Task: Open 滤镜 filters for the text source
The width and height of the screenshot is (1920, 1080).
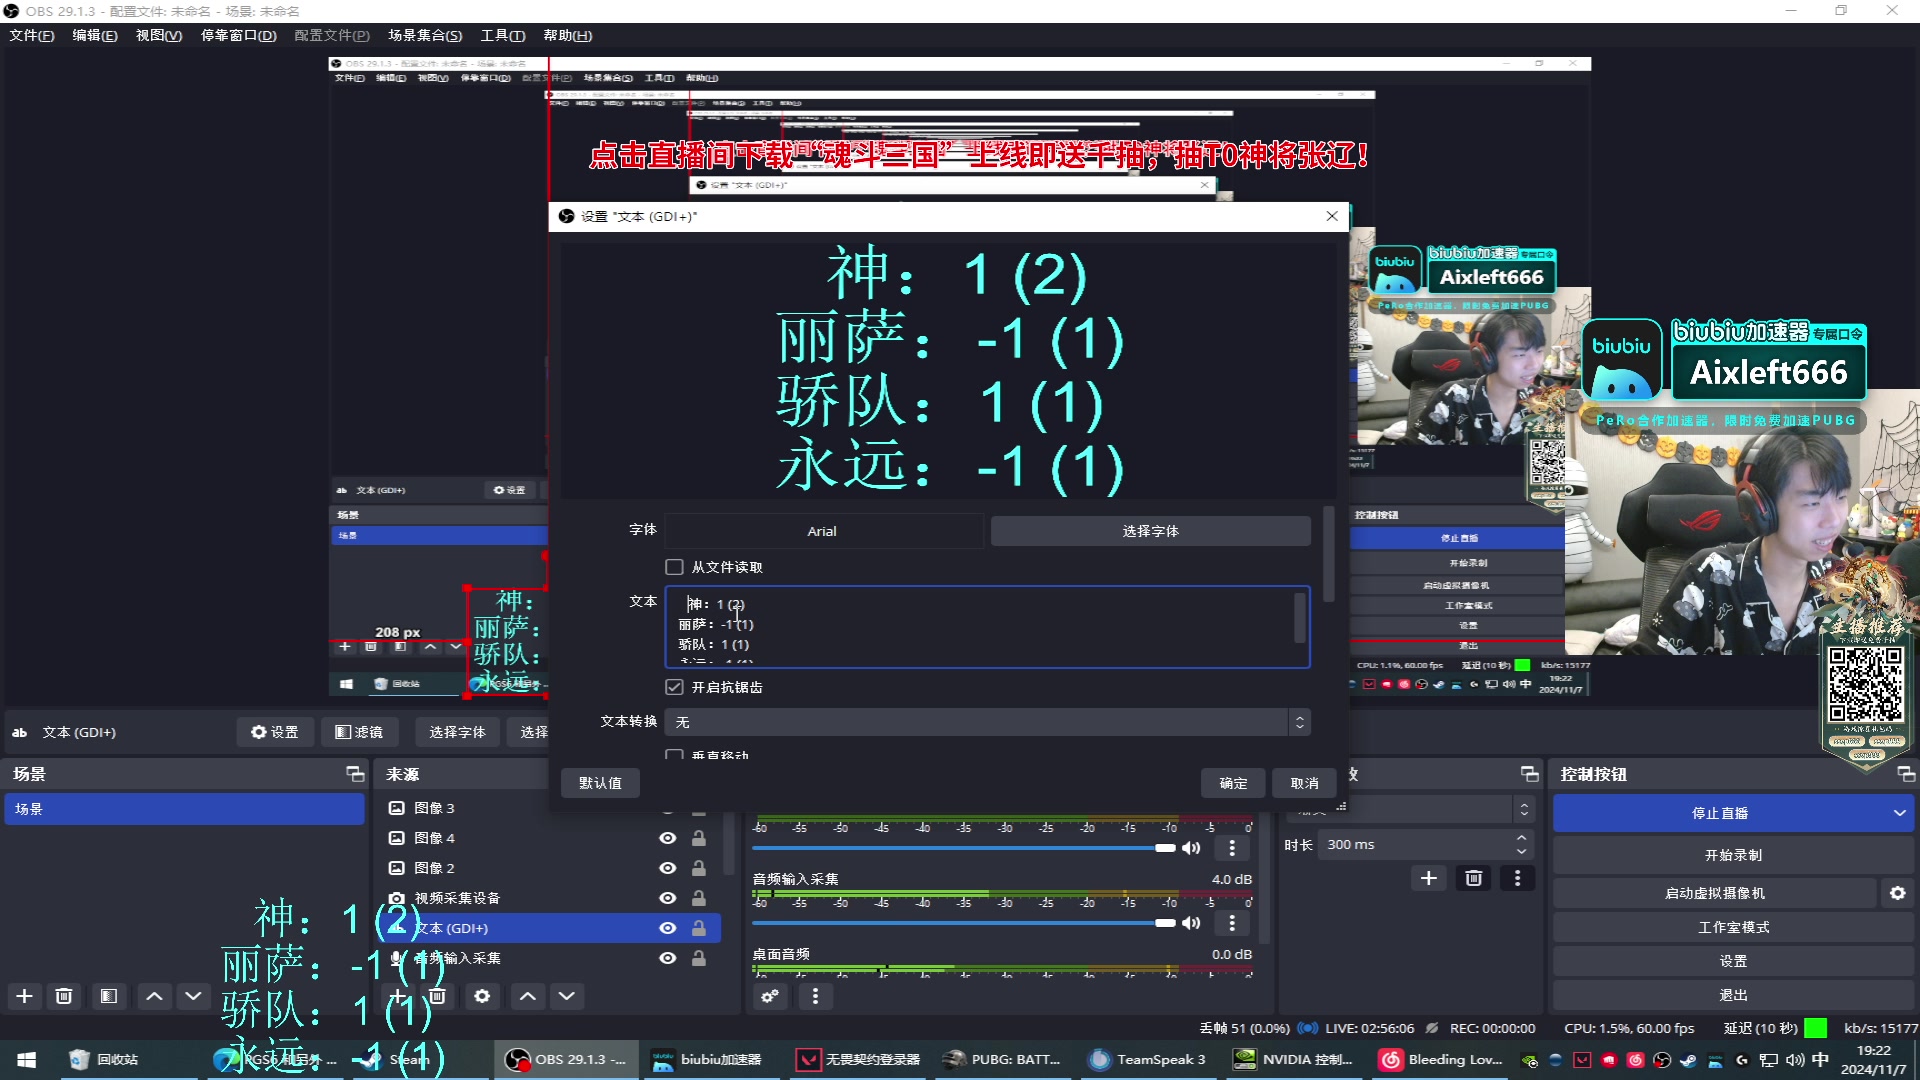Action: [x=359, y=732]
